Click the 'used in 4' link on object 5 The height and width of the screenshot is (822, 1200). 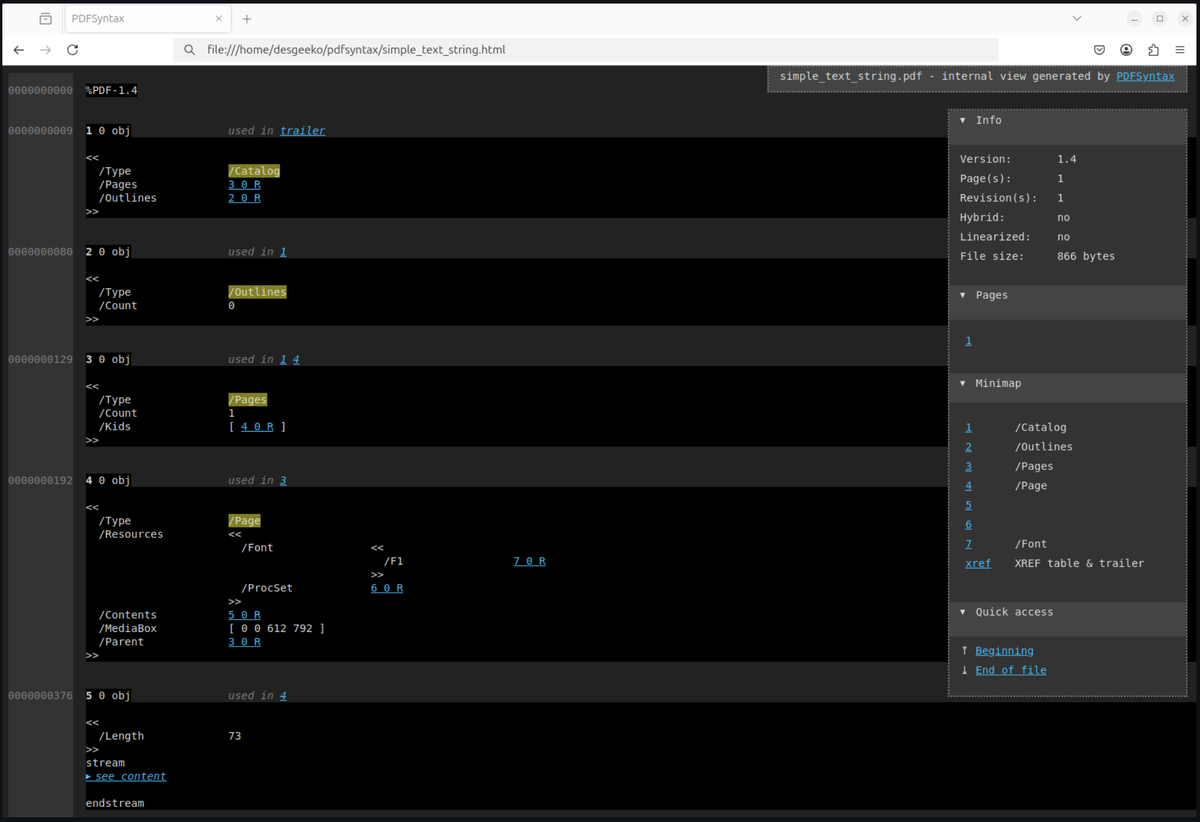pos(283,695)
